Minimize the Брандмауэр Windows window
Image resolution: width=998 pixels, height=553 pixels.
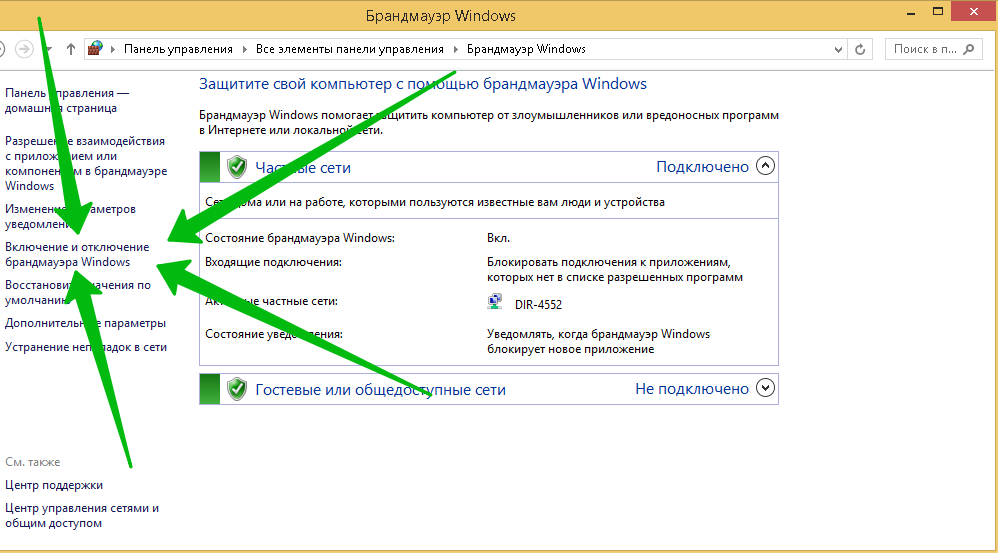click(x=911, y=12)
